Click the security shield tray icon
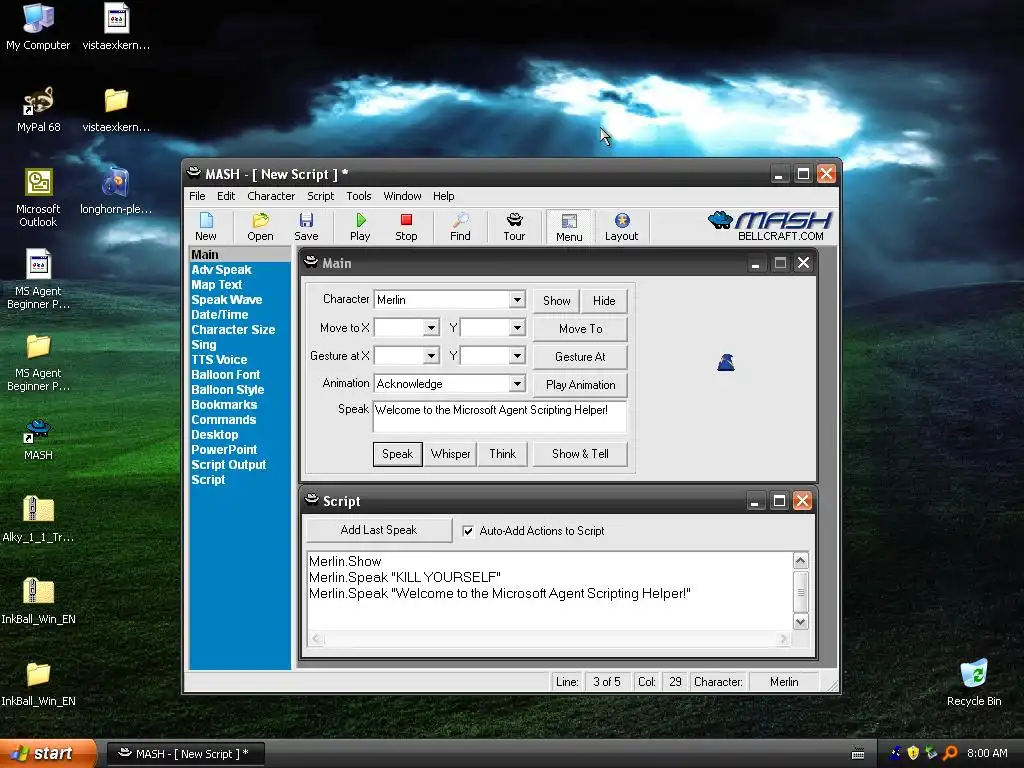Image resolution: width=1024 pixels, height=768 pixels. point(913,753)
